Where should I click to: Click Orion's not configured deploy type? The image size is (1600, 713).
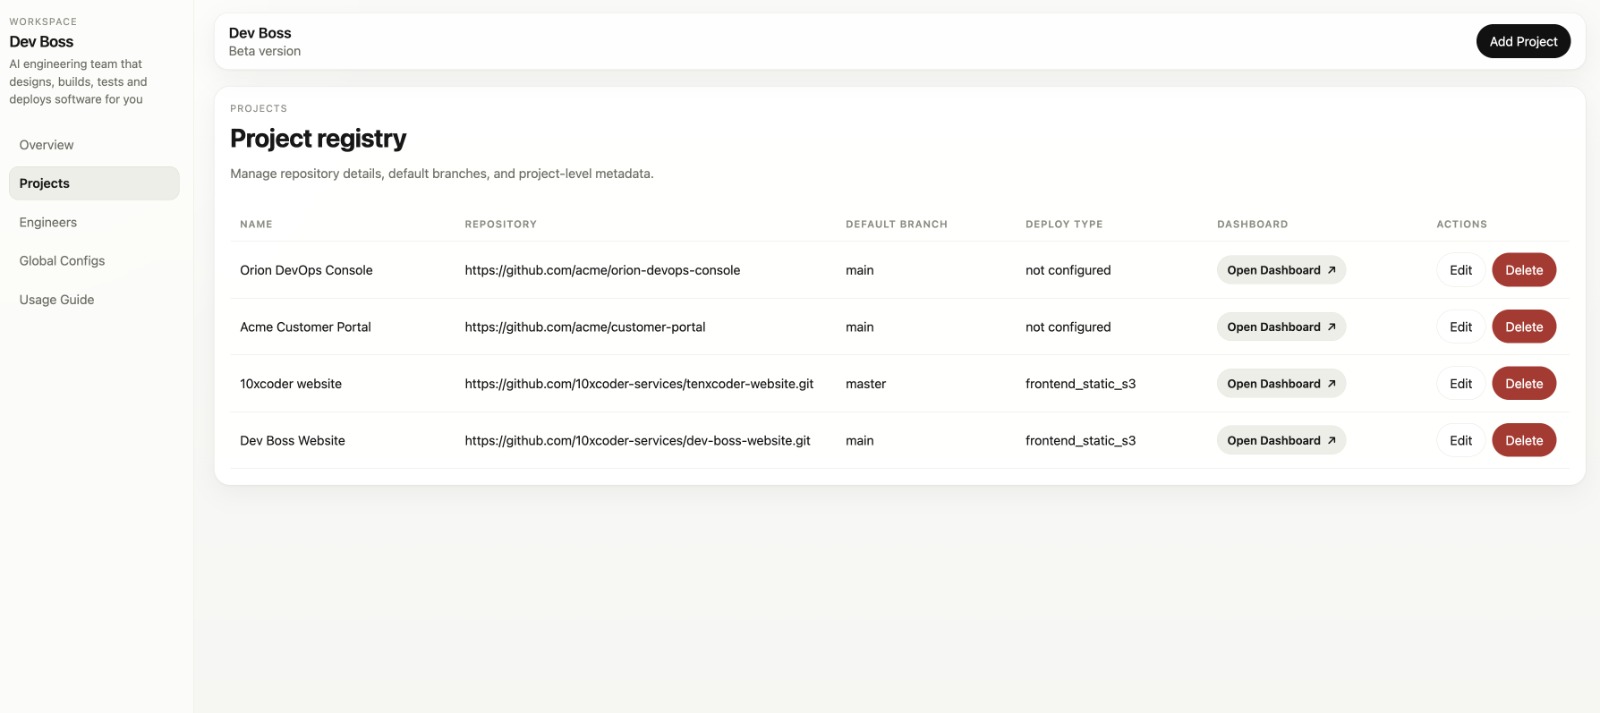click(x=1068, y=270)
